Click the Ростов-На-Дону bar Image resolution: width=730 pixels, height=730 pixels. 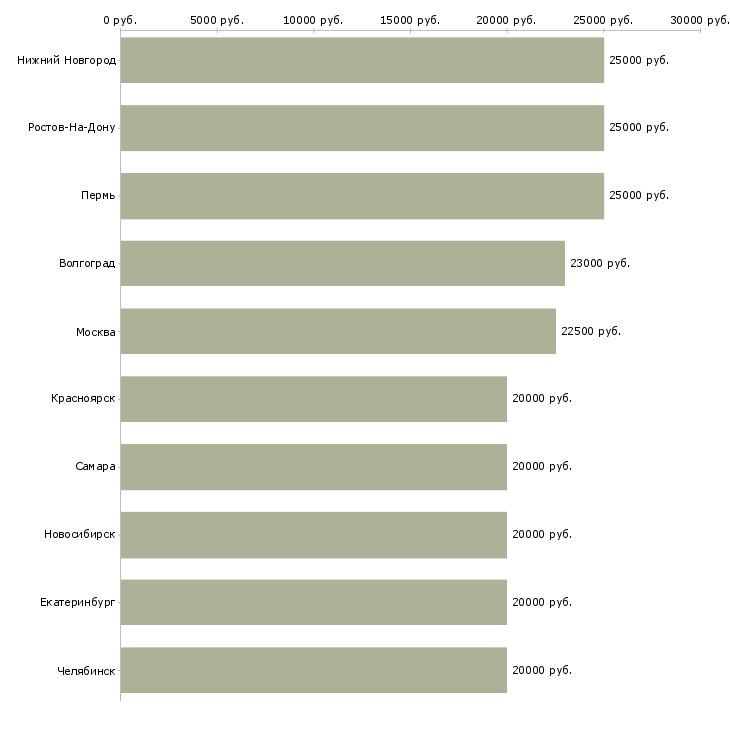362,128
